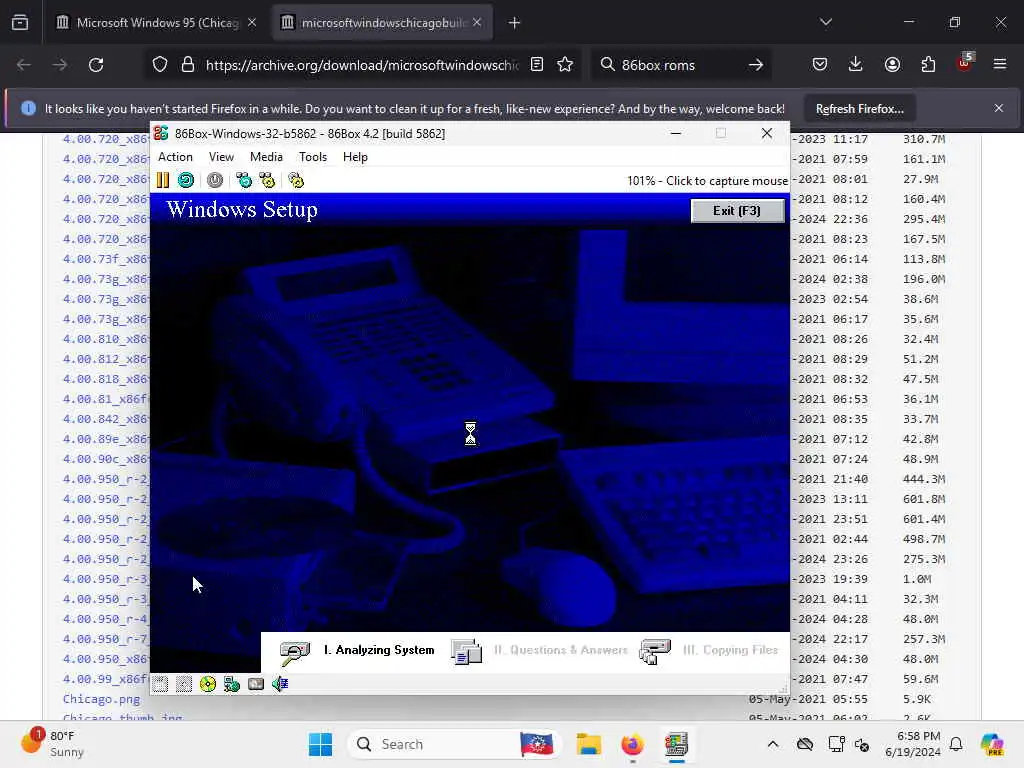Click the sound speaker status icon
Image resolution: width=1024 pixels, height=768 pixels.
280,684
